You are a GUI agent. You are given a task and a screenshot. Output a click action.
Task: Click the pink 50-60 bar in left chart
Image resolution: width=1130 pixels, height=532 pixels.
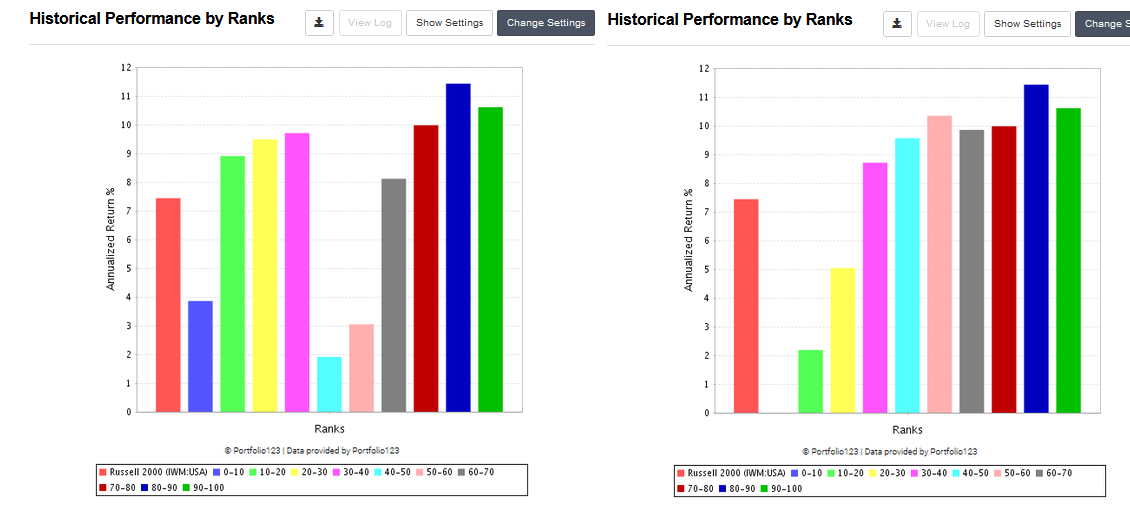pos(362,368)
